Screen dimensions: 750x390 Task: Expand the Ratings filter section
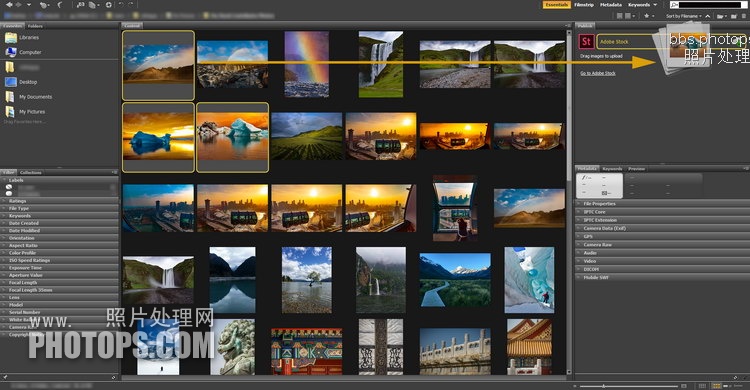click(x=59, y=201)
